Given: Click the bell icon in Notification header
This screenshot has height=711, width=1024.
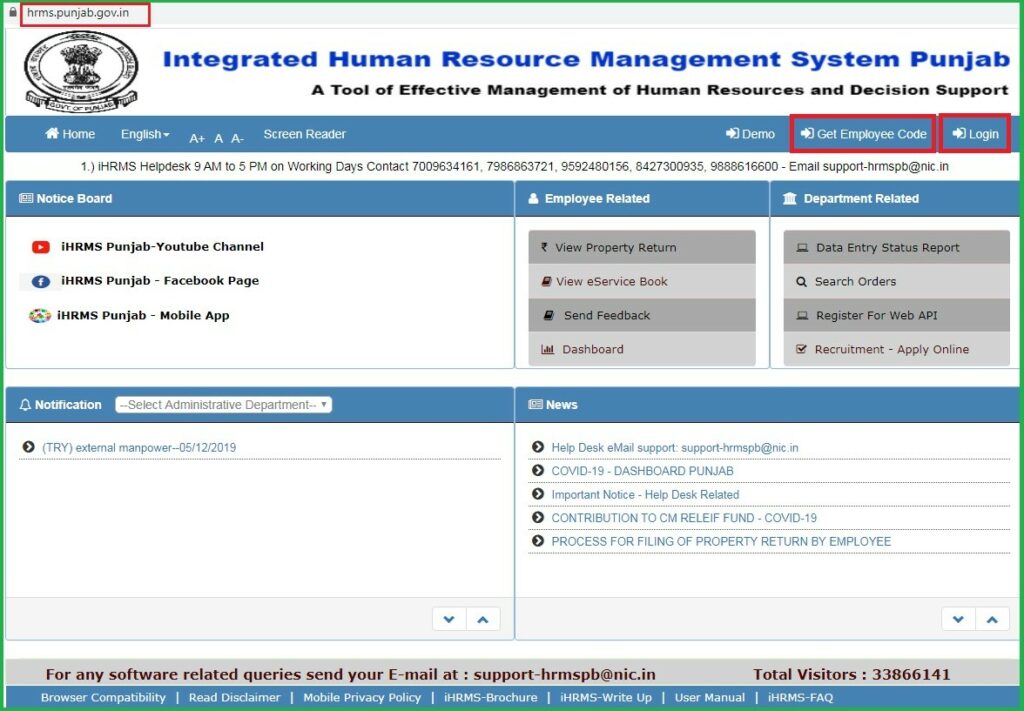Looking at the screenshot, I should (25, 405).
